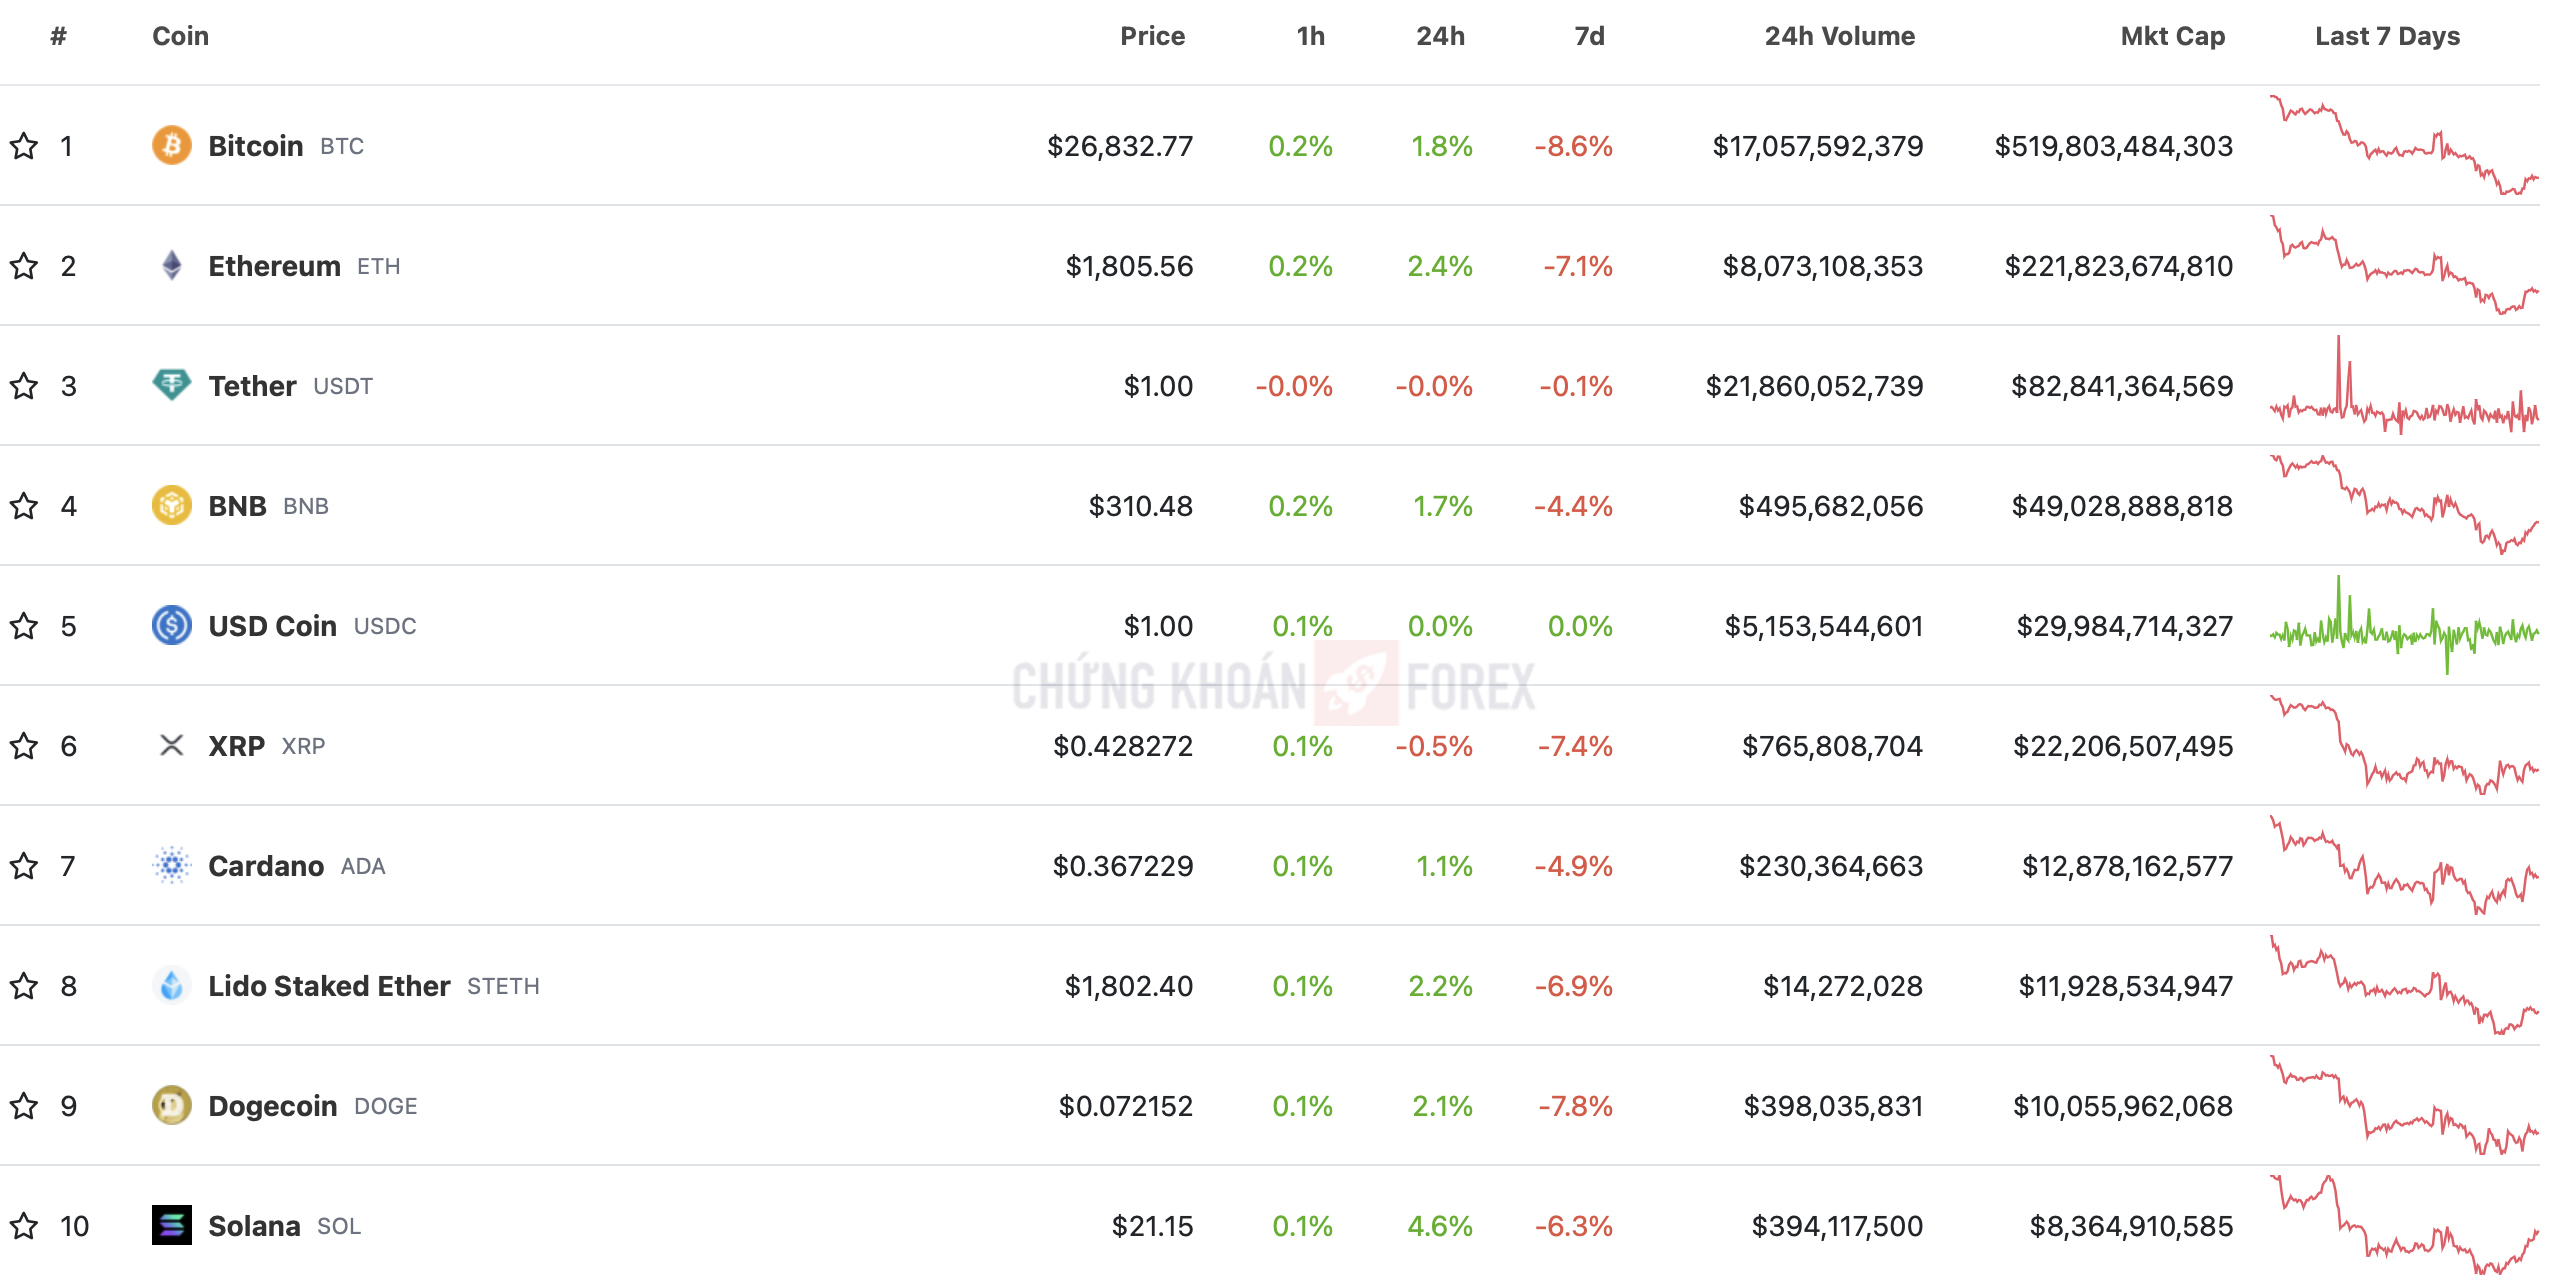The width and height of the screenshot is (2550, 1280).
Task: Click Bitcoin price $26,832.77
Action: click(1120, 146)
